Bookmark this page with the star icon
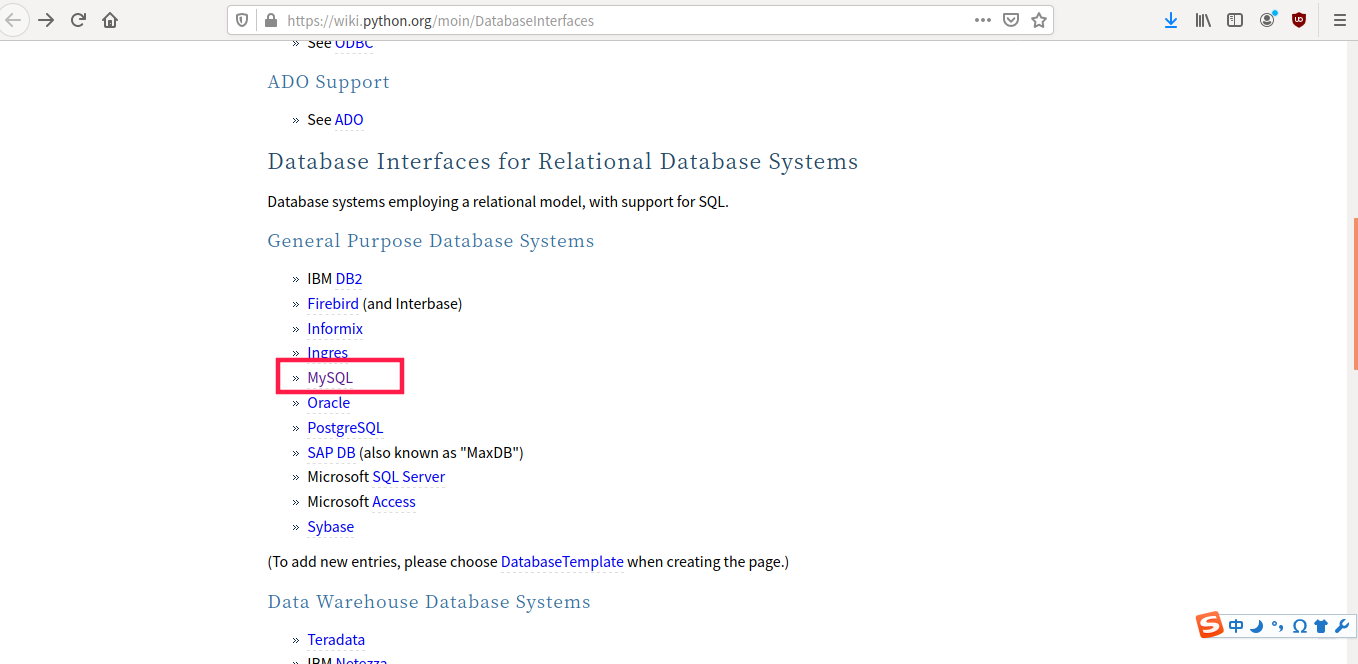This screenshot has width=1358, height=664. (1039, 20)
